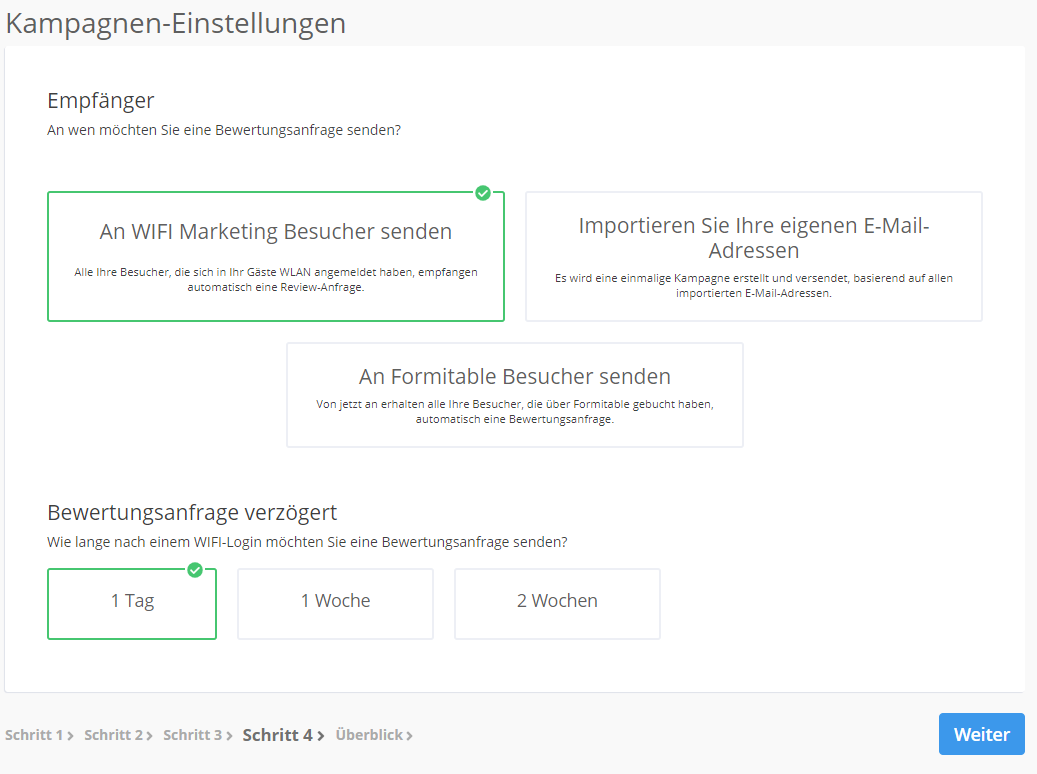Click description 'Alle Ihre Besucher, die sich in Ihr Gäste WLAN'
The image size is (1037, 774).
point(276,279)
